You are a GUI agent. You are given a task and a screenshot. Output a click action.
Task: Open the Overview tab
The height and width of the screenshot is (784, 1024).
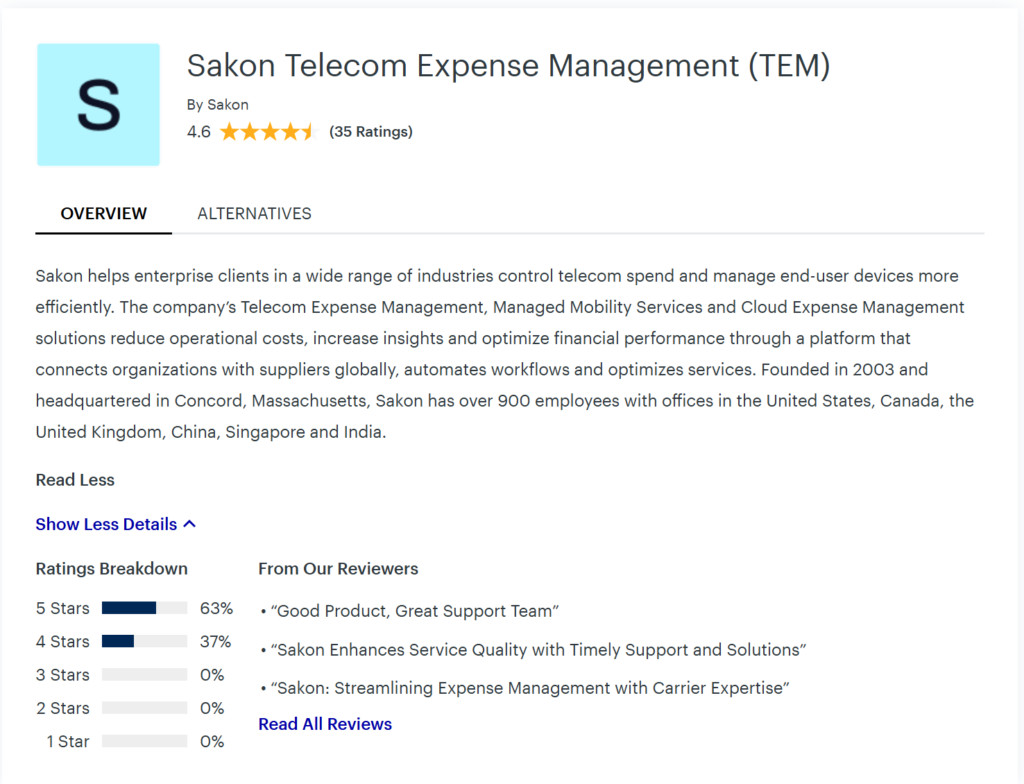(x=103, y=213)
